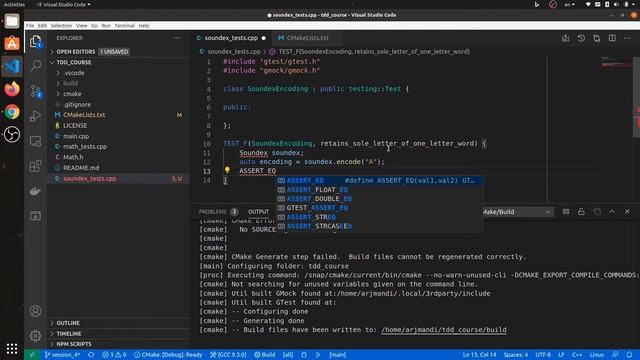Image resolution: width=640 pixels, height=360 pixels.
Task: Open the CMake view in activity bar
Action: point(36,216)
